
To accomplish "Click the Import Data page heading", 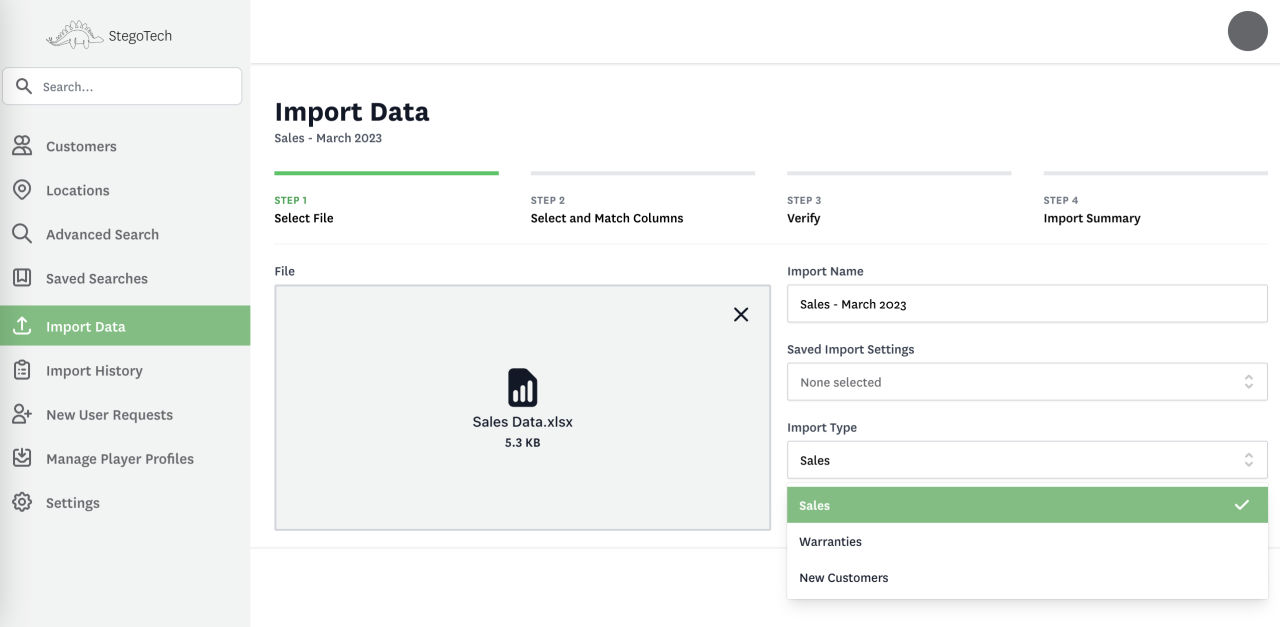I will (352, 111).
